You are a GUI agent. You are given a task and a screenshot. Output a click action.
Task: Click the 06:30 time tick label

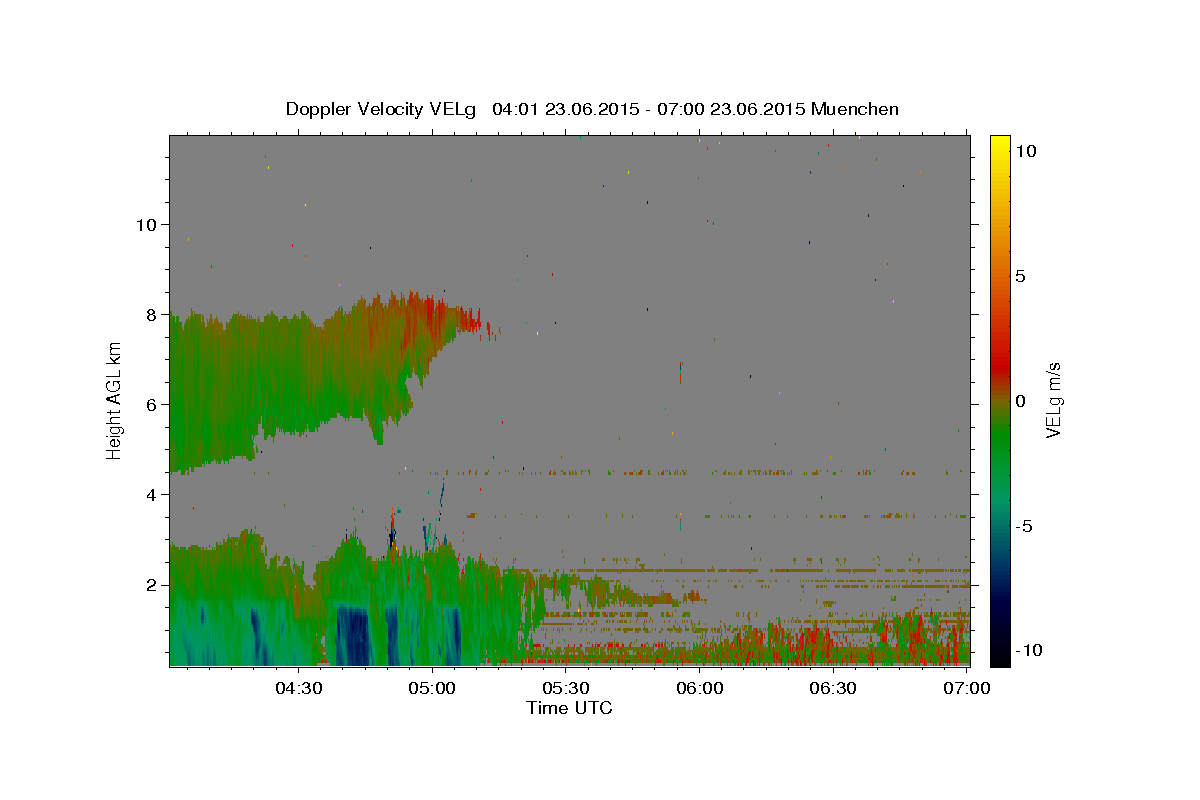(x=833, y=688)
